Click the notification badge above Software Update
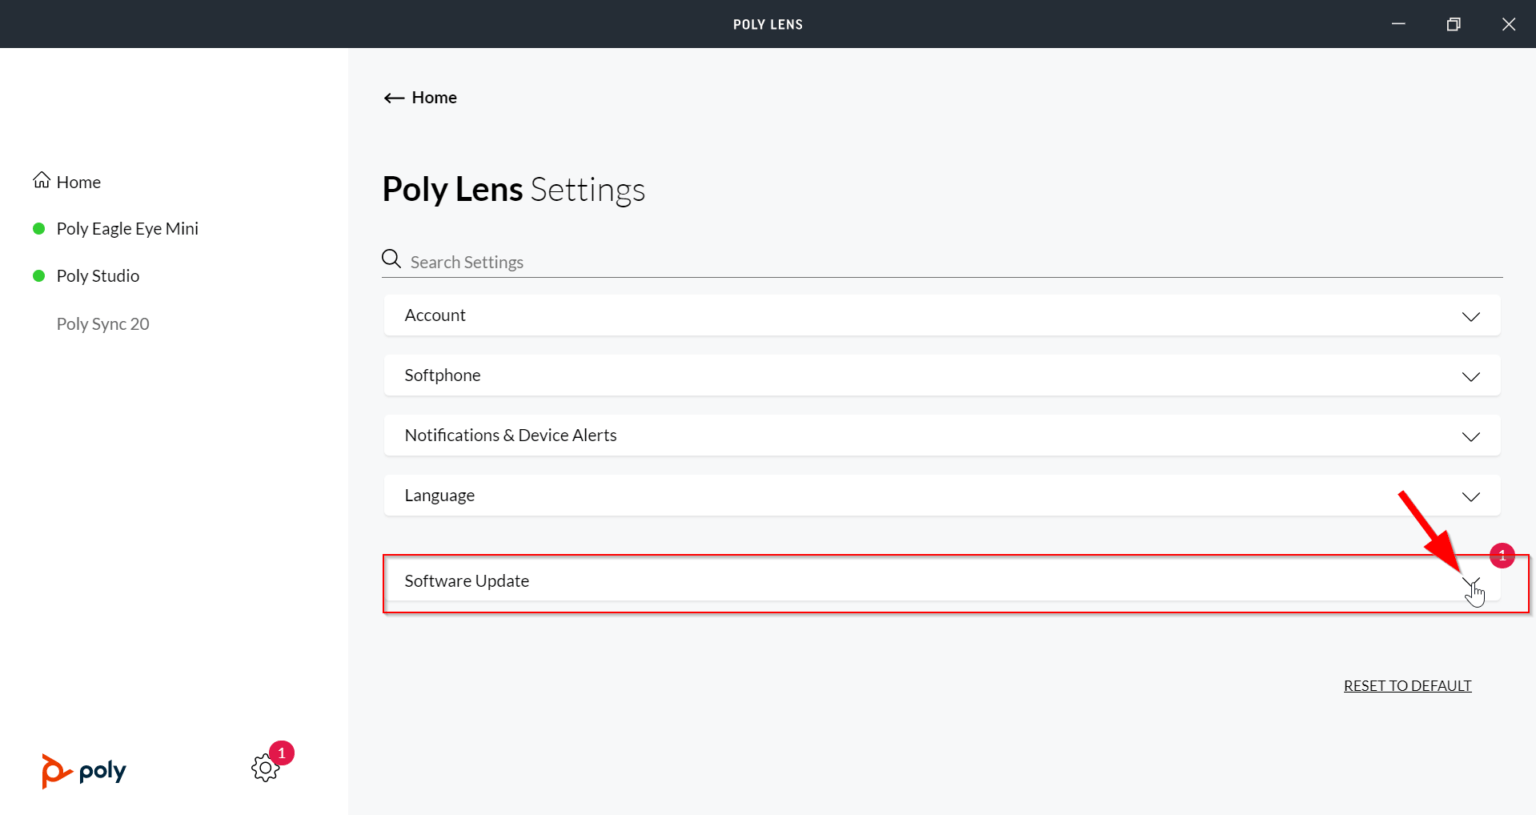This screenshot has height=815, width=1536. tap(1501, 555)
